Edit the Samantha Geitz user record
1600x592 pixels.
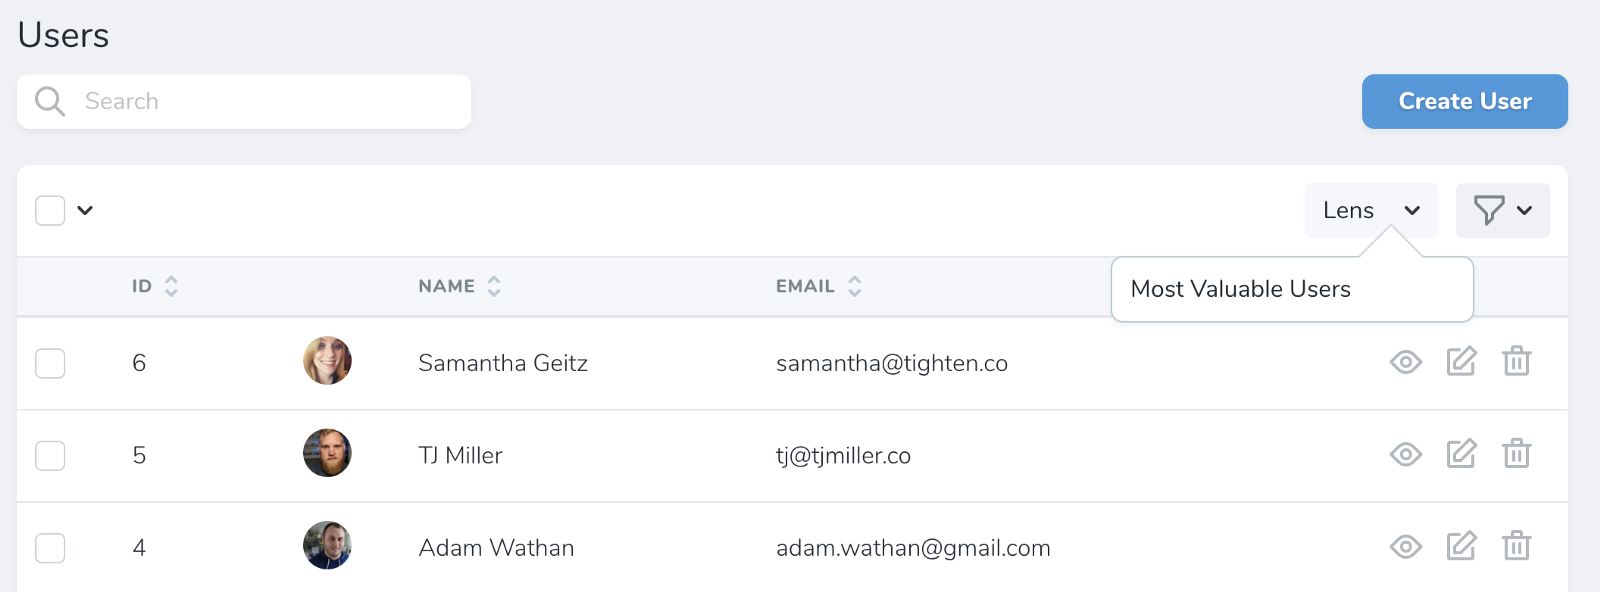pyautogui.click(x=1461, y=361)
